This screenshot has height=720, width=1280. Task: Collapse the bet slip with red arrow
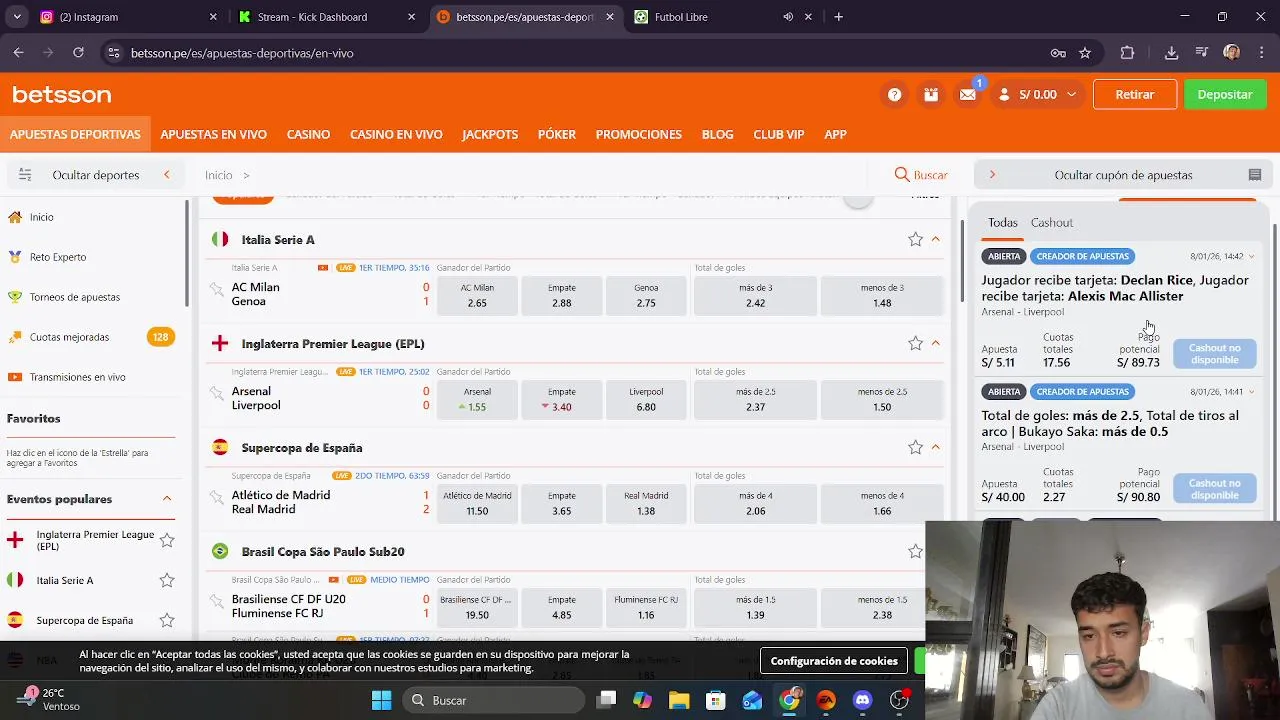pyautogui.click(x=992, y=175)
